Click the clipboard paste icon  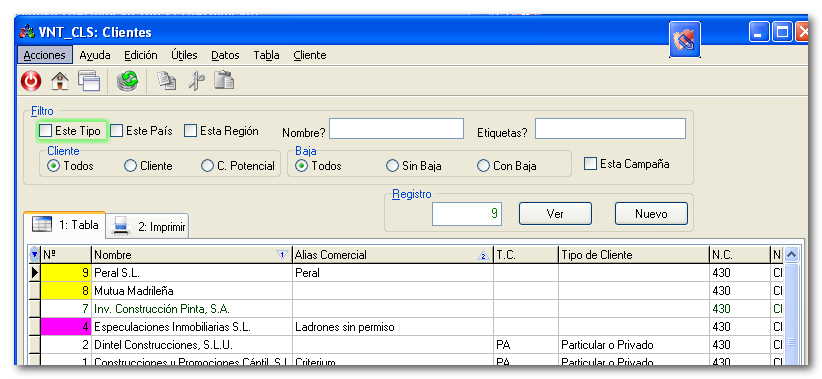tap(224, 80)
